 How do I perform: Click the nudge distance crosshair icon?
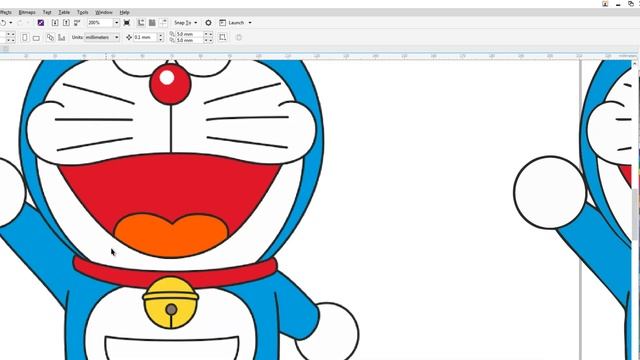(x=129, y=38)
